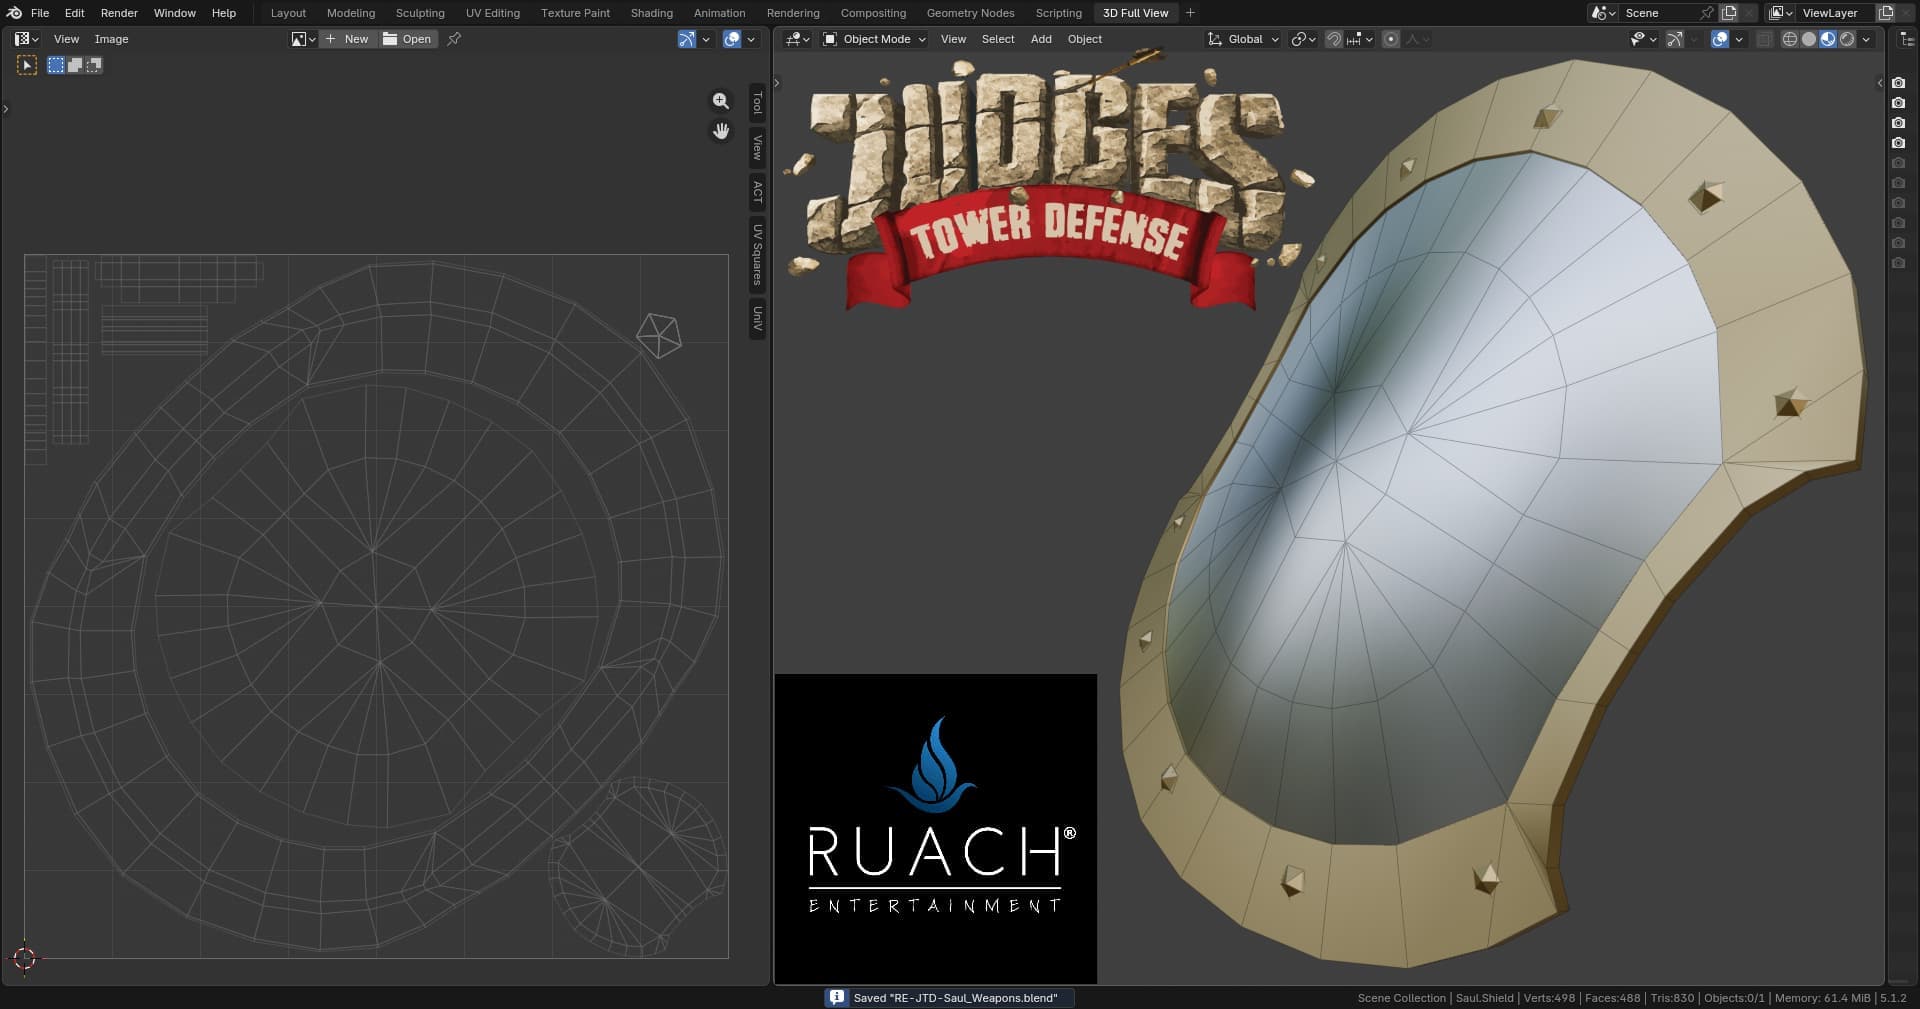Open the UV Squares sidebar tab
1920x1009 pixels.
(x=758, y=254)
